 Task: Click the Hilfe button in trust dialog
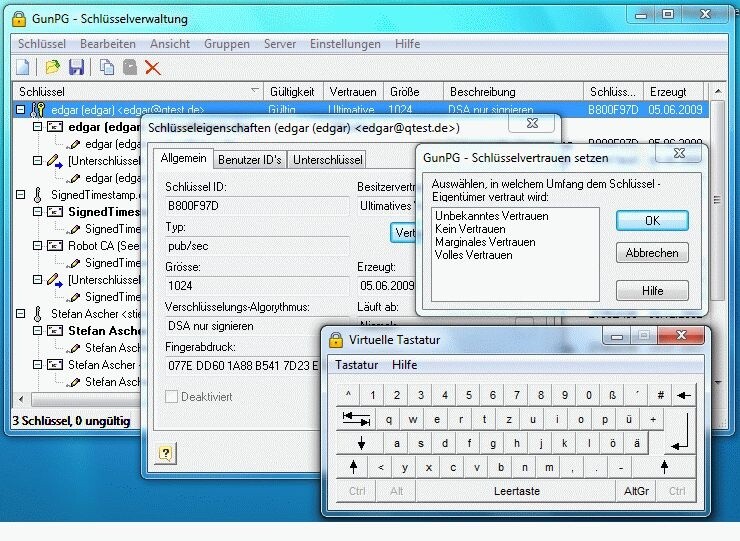click(x=652, y=291)
